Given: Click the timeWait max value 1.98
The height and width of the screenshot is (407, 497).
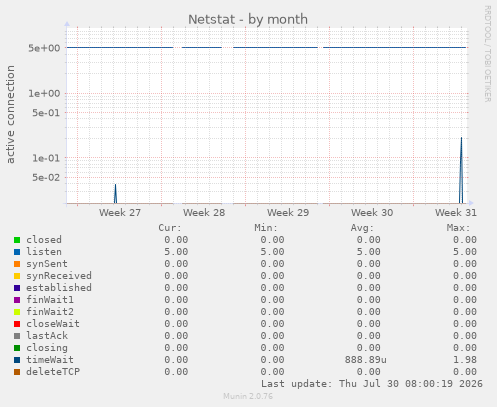Looking at the screenshot, I should 465,360.
